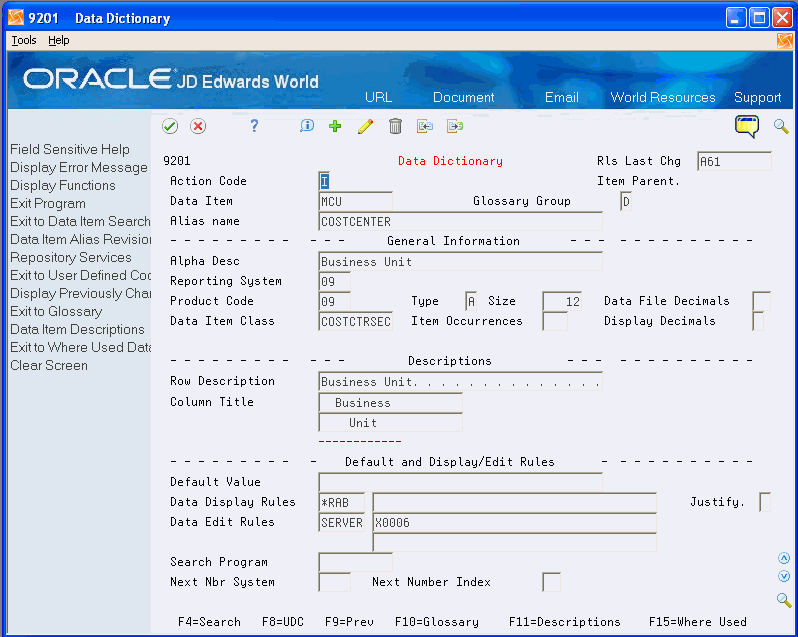Click the green plus add icon
This screenshot has height=637, width=798.
(x=335, y=126)
